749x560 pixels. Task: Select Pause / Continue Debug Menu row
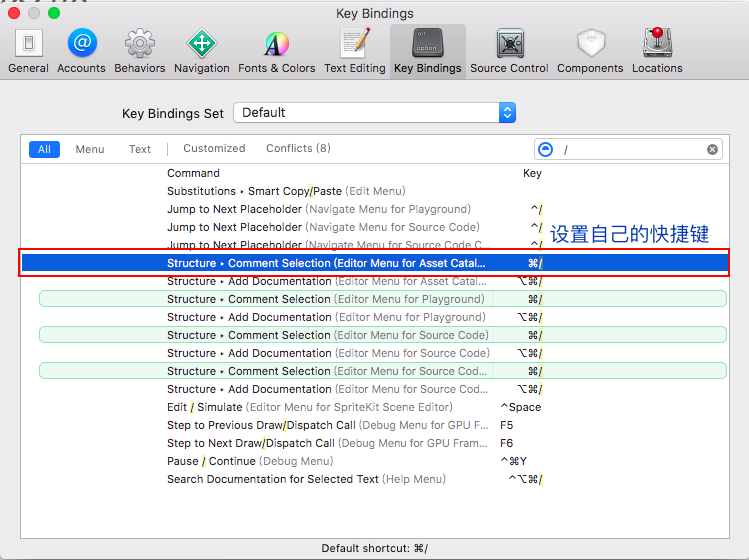[x=374, y=461]
